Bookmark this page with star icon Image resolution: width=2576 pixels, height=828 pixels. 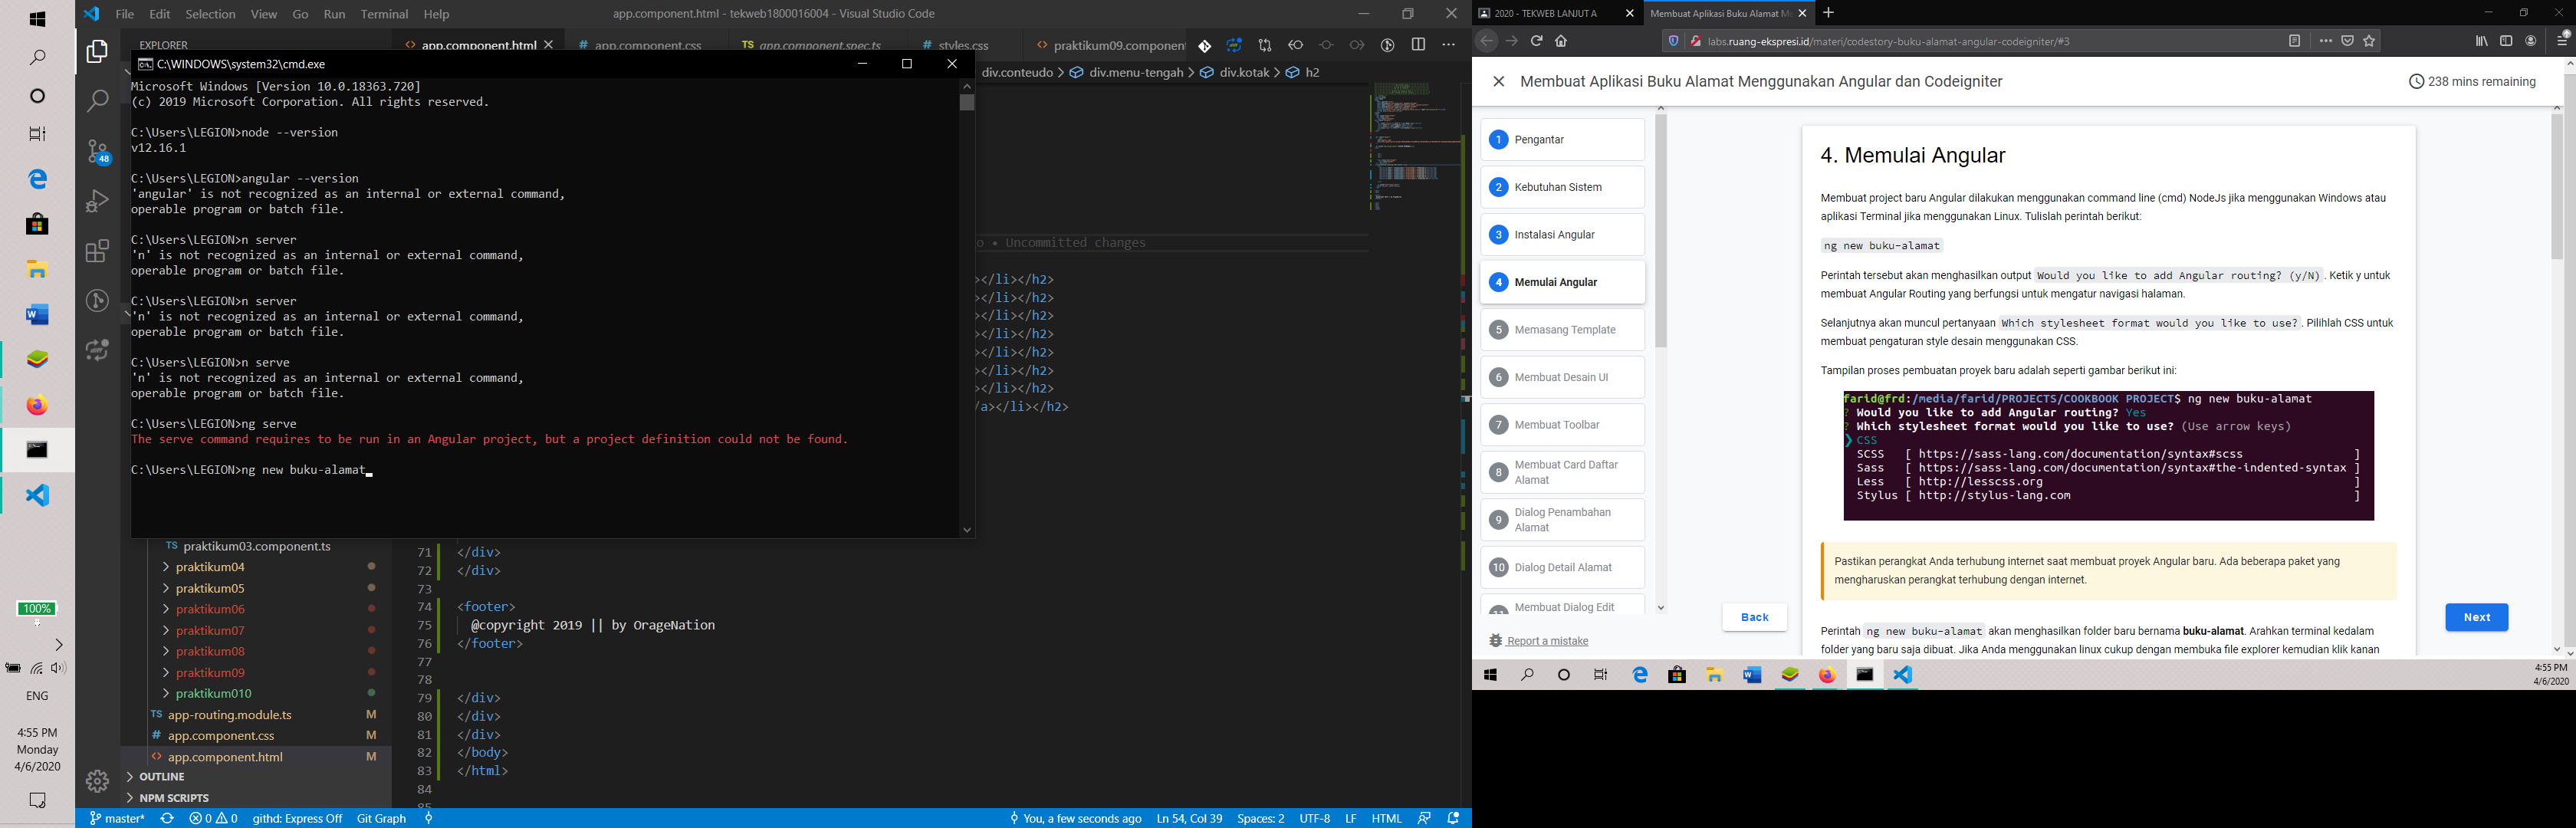pyautogui.click(x=2369, y=41)
